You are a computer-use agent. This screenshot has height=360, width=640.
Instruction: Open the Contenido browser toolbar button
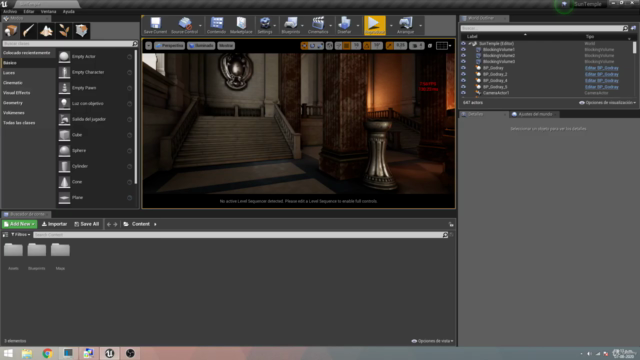(216, 25)
